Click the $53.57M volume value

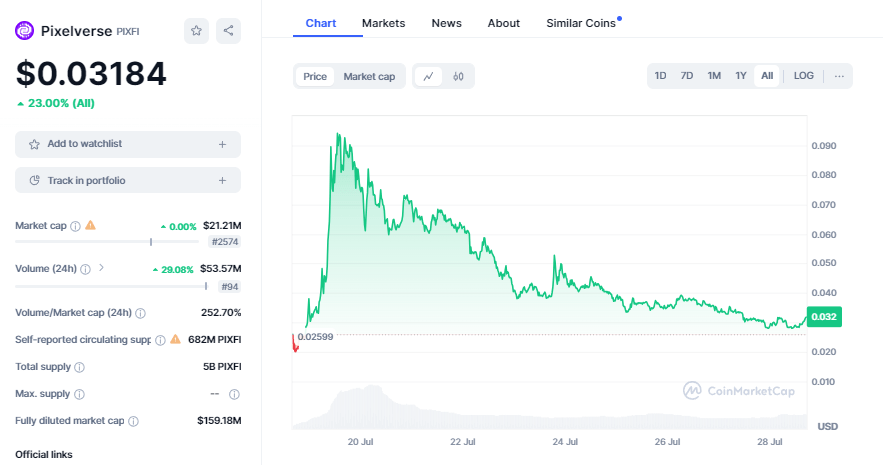pos(221,269)
